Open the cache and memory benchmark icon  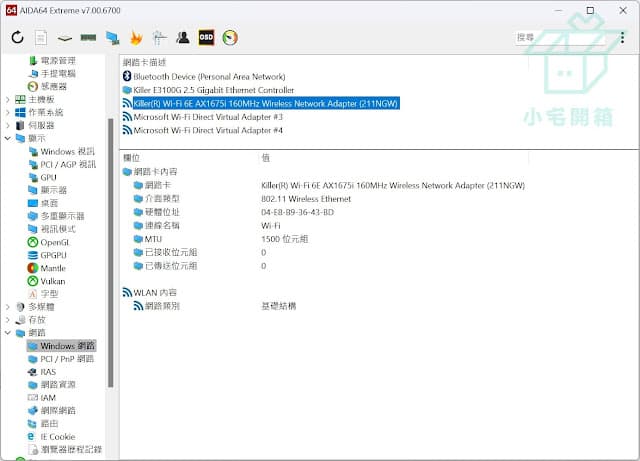[88, 38]
